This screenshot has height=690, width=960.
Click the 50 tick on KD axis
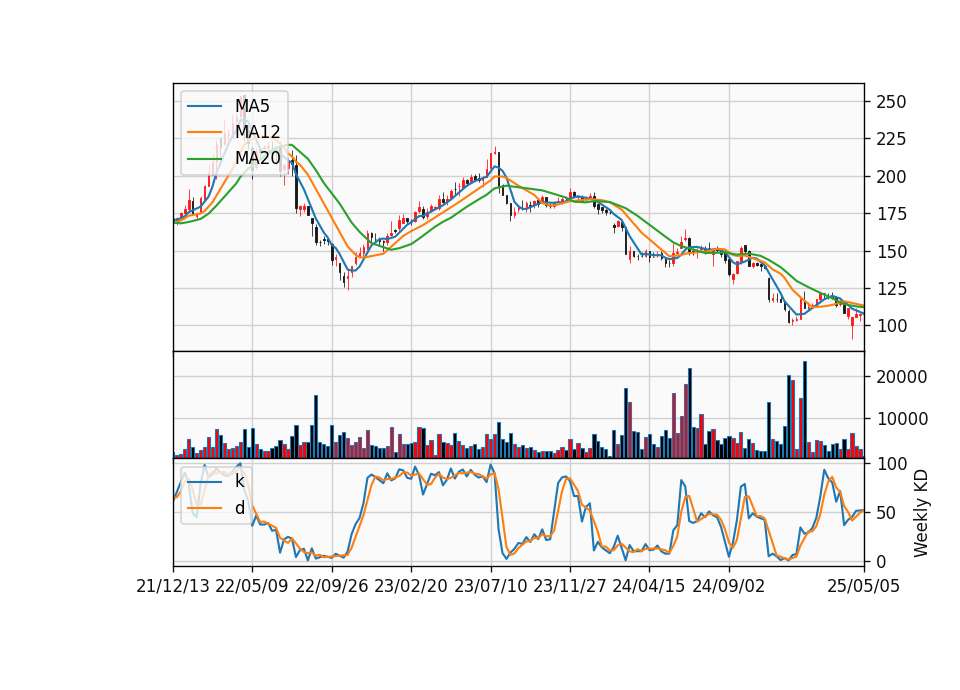coord(886,512)
